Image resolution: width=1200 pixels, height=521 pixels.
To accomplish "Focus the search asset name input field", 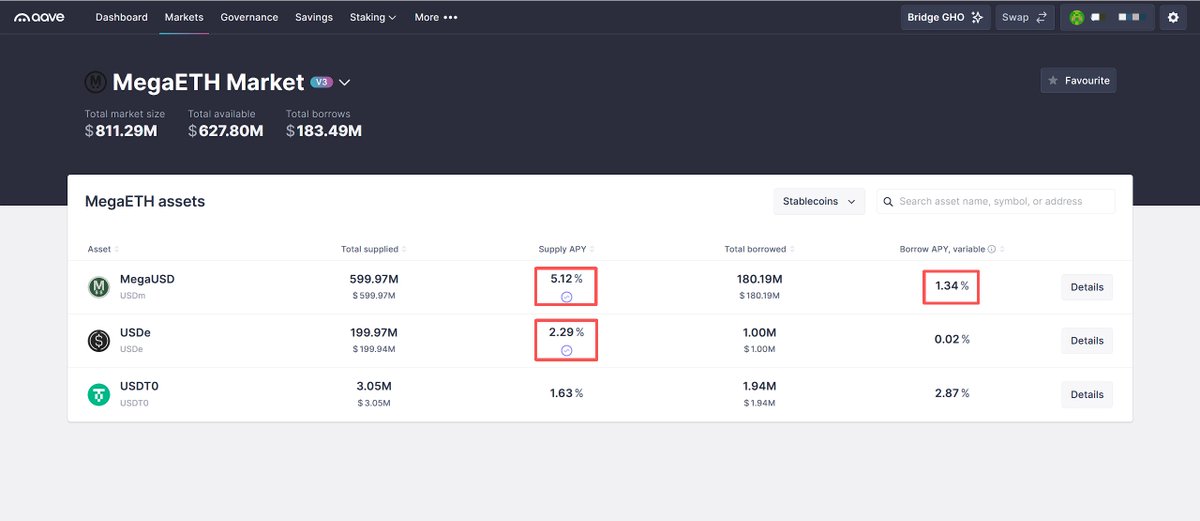I will (995, 201).
